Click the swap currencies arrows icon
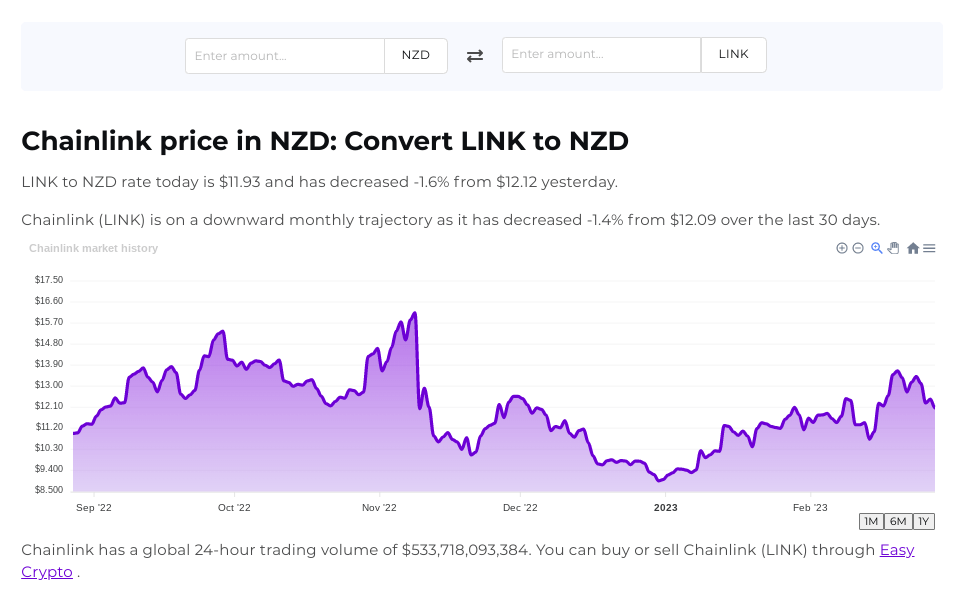Image resolution: width=975 pixels, height=602 pixels. 475,55
